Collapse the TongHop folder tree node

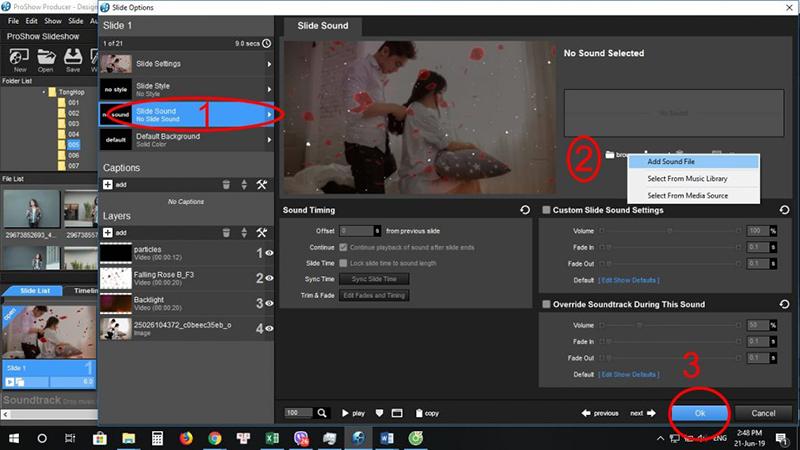(44, 92)
